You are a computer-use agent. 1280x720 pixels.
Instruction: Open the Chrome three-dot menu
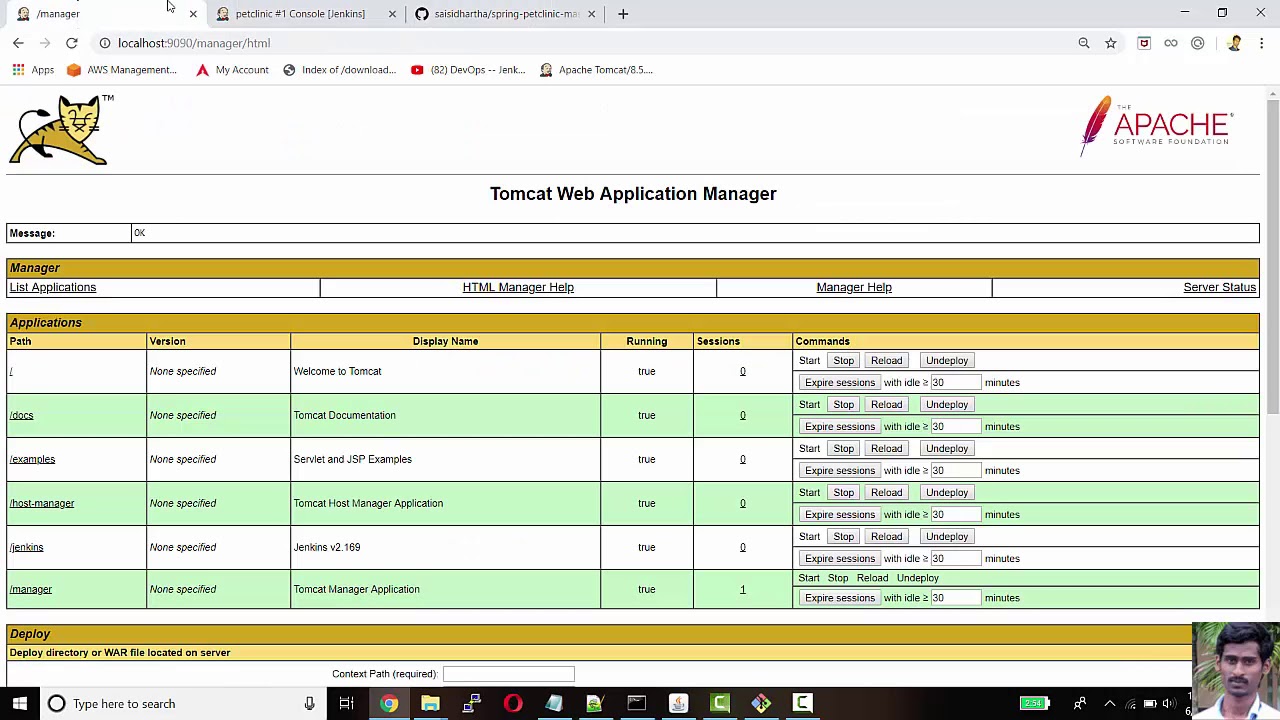pyautogui.click(x=1262, y=43)
